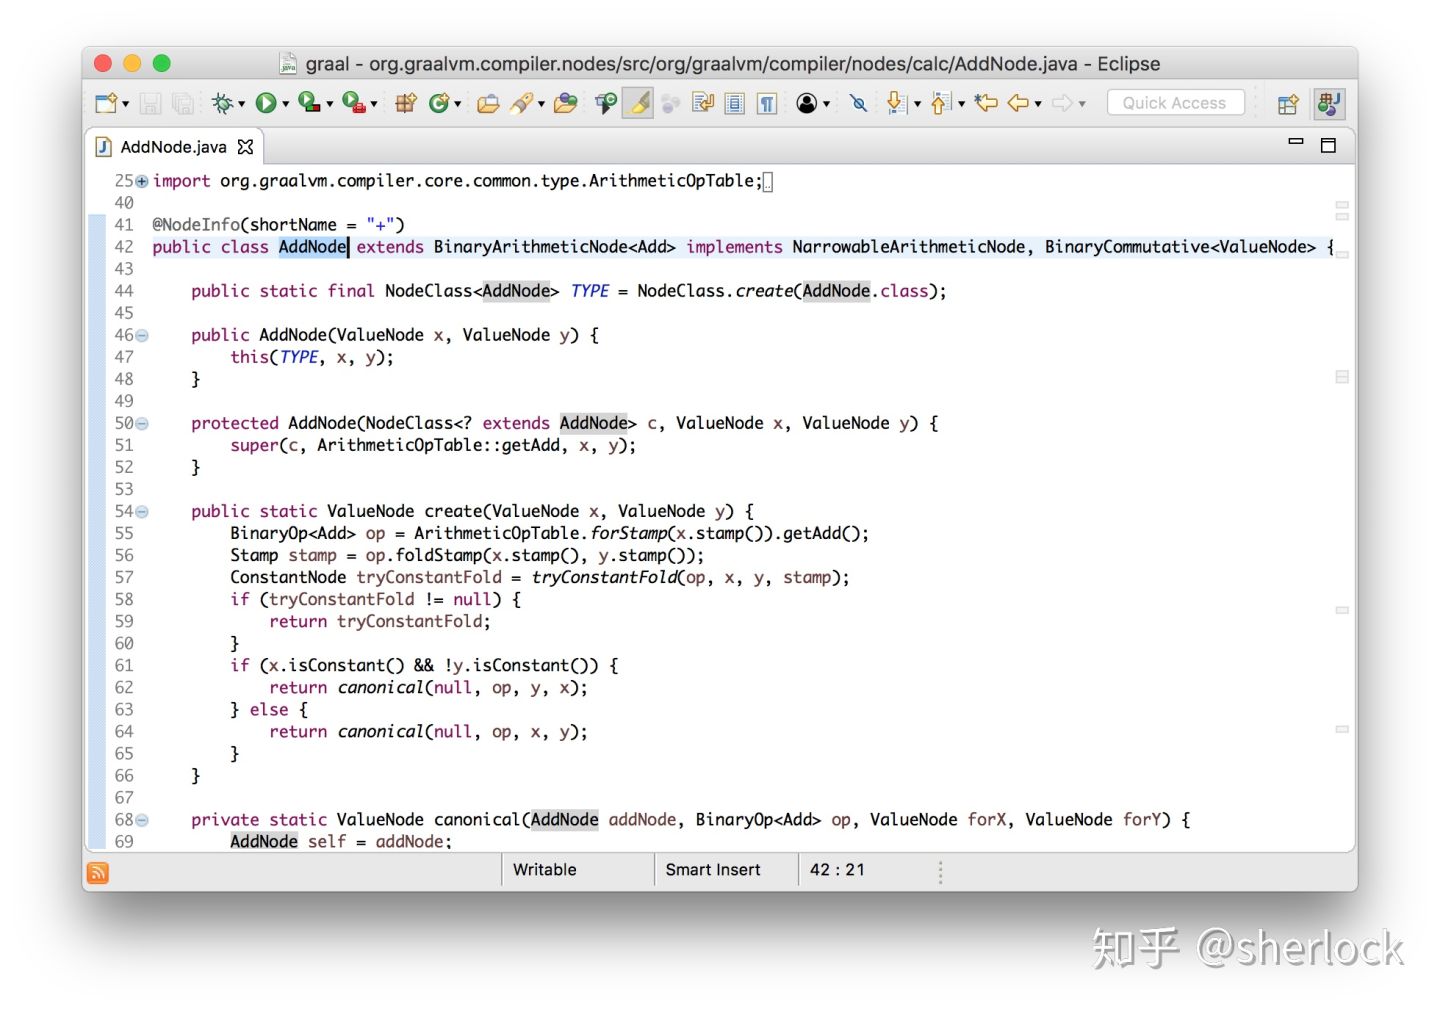Screen dimensions: 1440x1009
Task: Collapse the constructor at line 46
Action: [142, 336]
